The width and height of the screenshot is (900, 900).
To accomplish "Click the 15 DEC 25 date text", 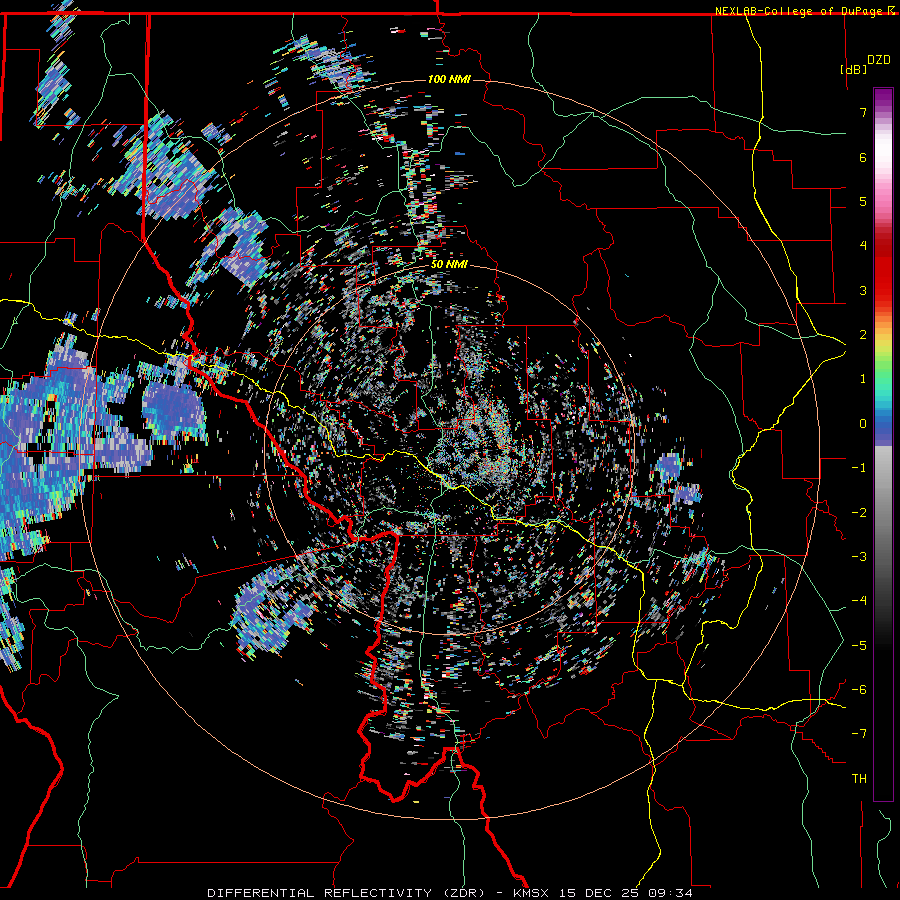I will 600,893.
